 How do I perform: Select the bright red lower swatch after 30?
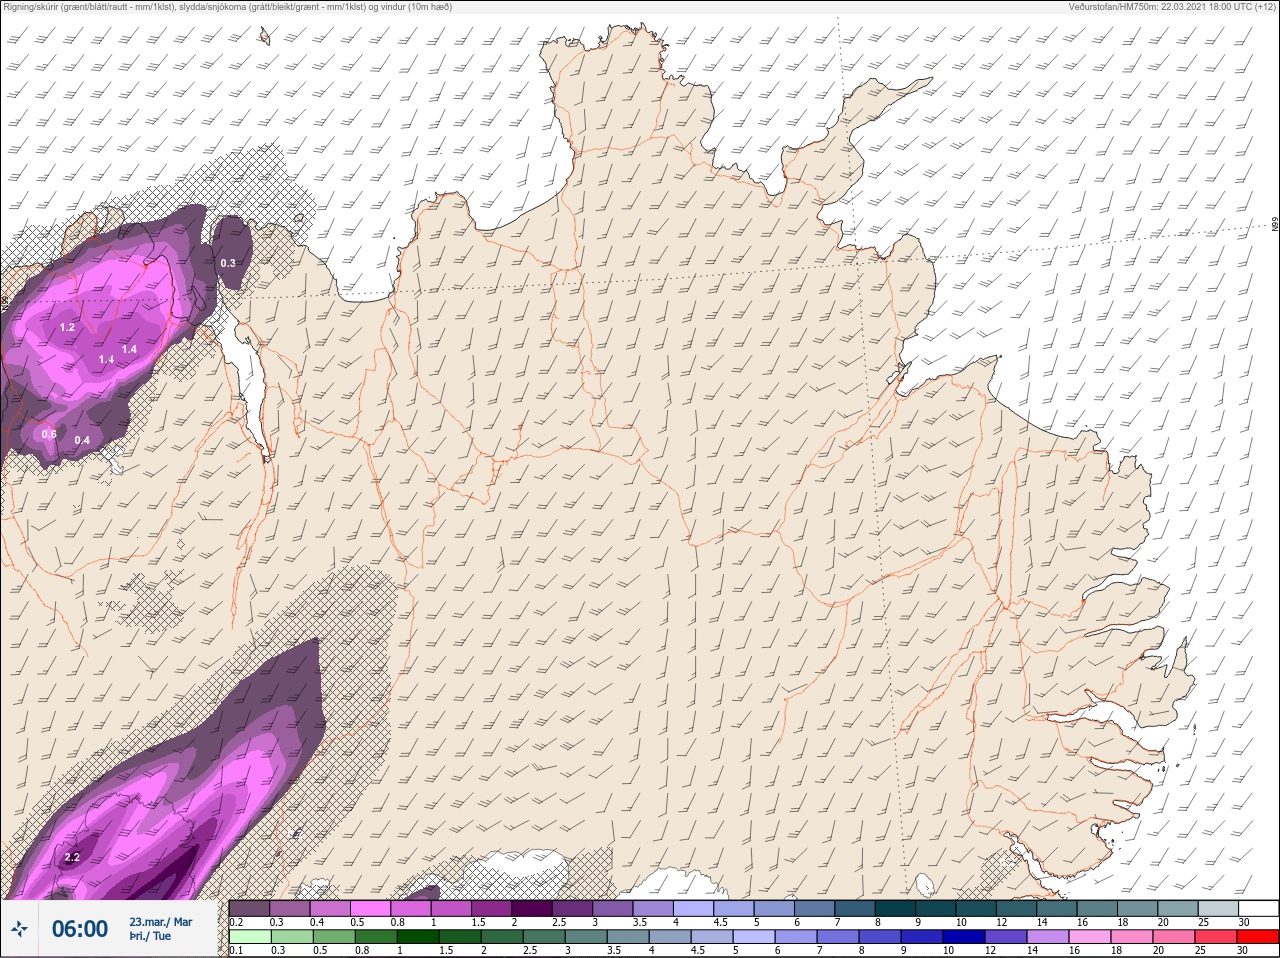coord(1259,936)
